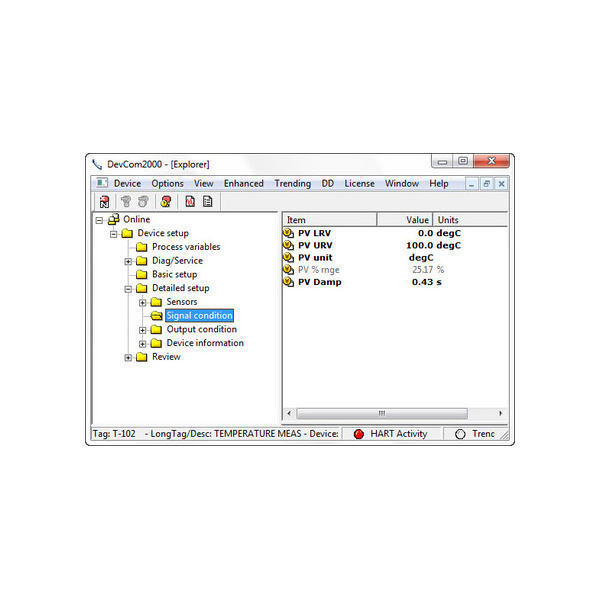Select the Signal condition tree item
Screen dimensions: 600x600
[x=199, y=316]
